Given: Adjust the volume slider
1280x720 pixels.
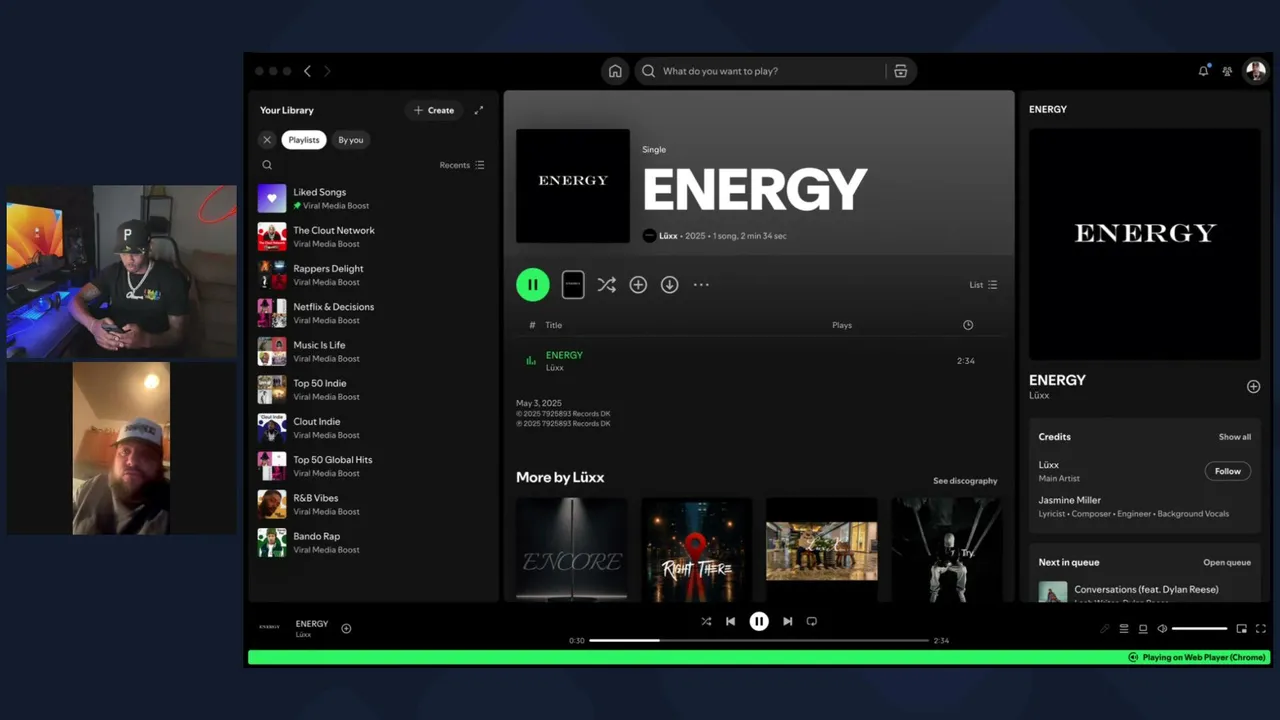Looking at the screenshot, I should tap(1200, 629).
